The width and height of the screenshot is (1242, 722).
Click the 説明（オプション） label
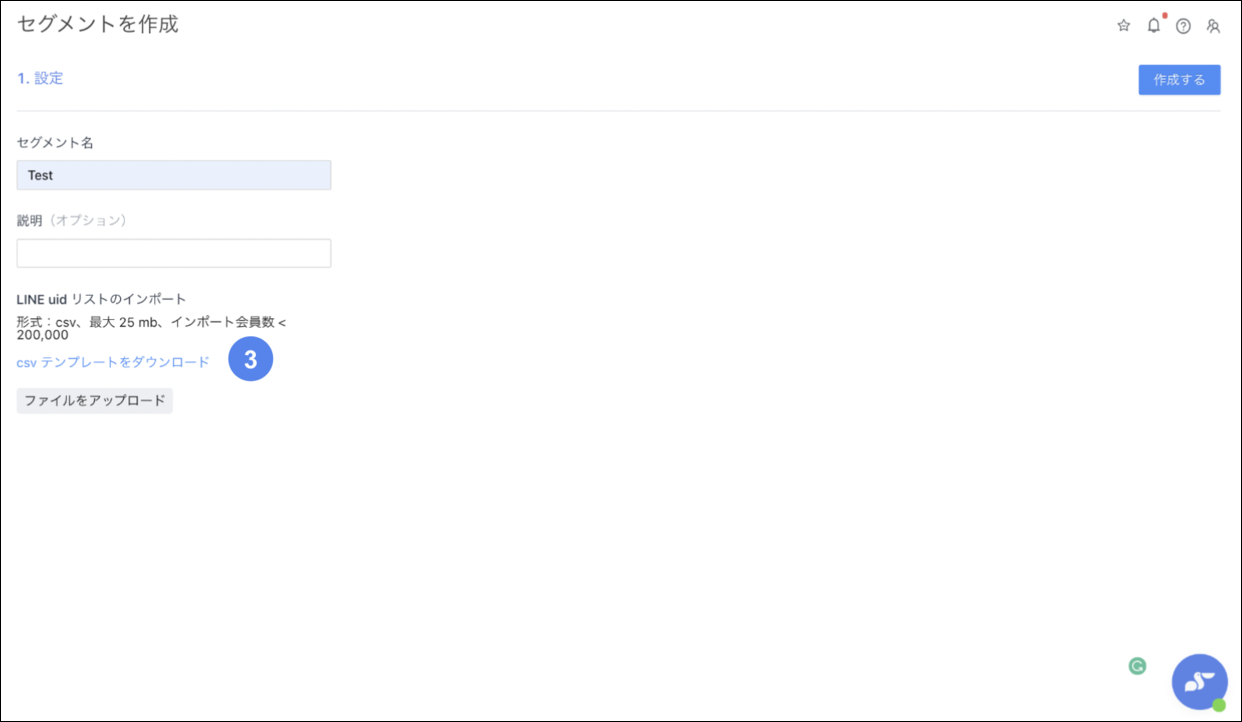(x=72, y=220)
